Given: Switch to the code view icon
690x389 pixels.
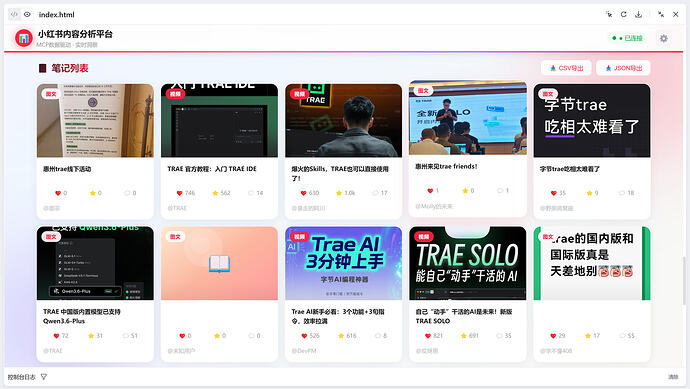Looking at the screenshot, I should coord(14,15).
